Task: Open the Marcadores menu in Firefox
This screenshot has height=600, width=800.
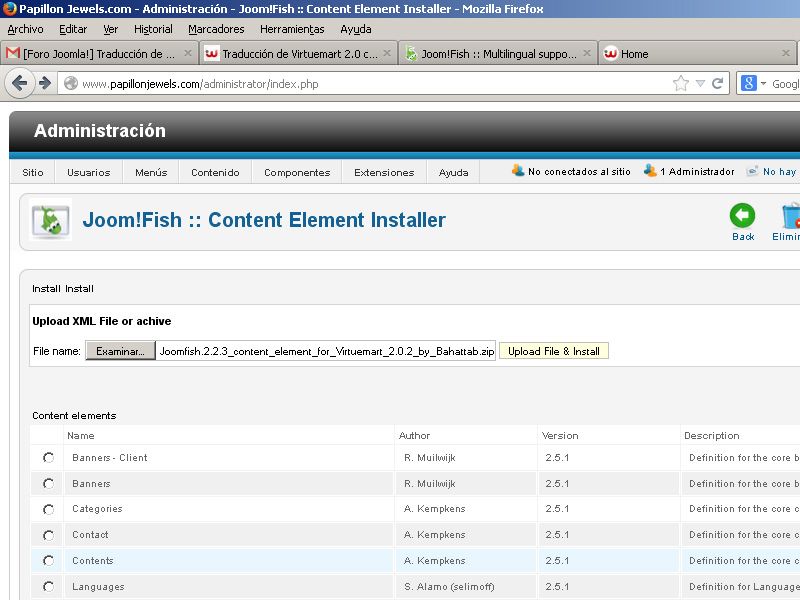Action: (216, 29)
